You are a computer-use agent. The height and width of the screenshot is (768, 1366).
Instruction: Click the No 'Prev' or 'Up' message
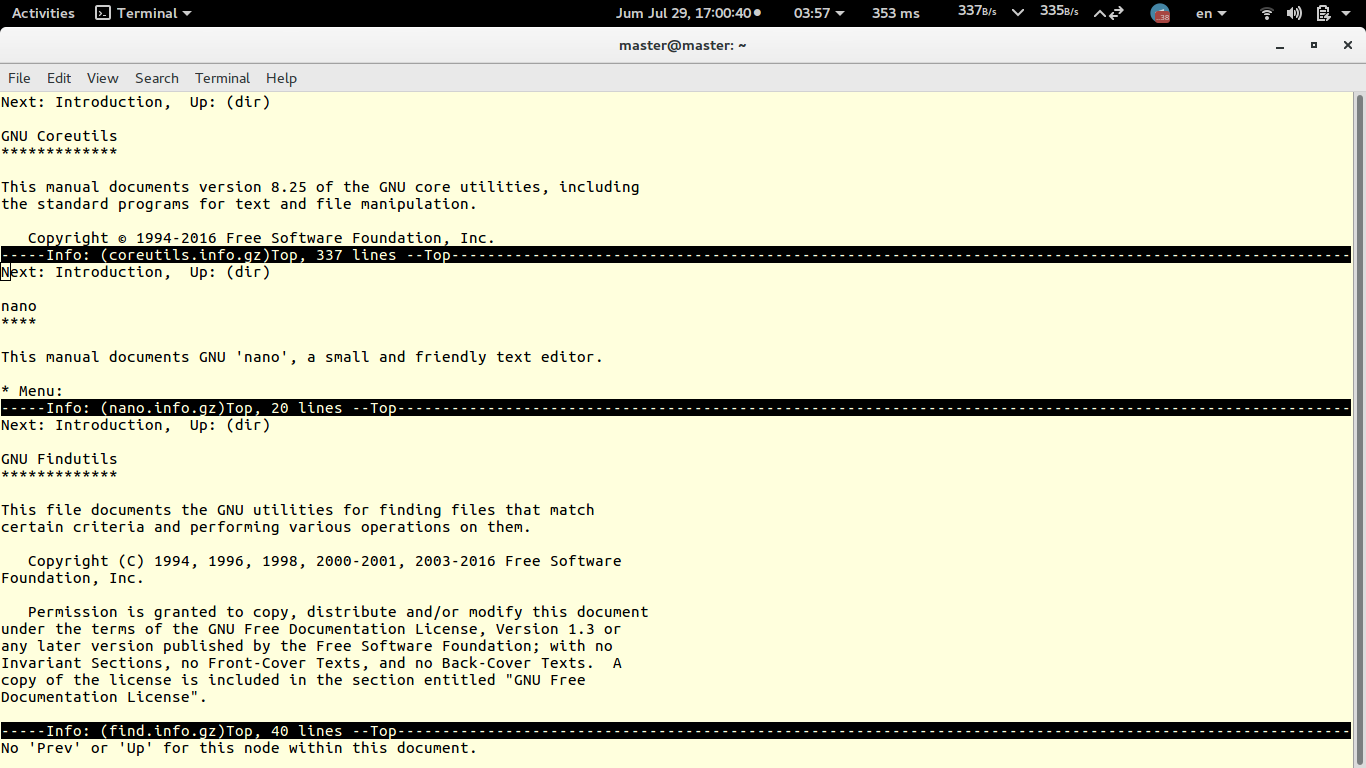(239, 748)
